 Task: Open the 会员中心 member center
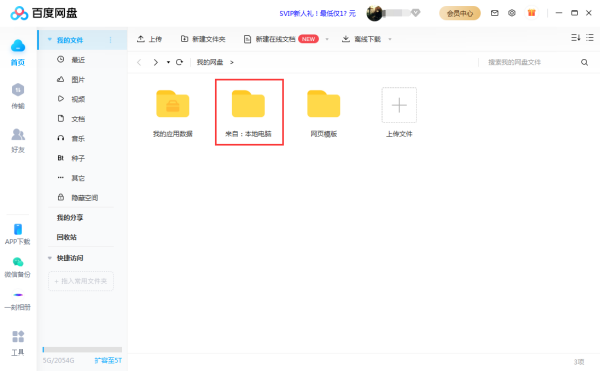(460, 13)
